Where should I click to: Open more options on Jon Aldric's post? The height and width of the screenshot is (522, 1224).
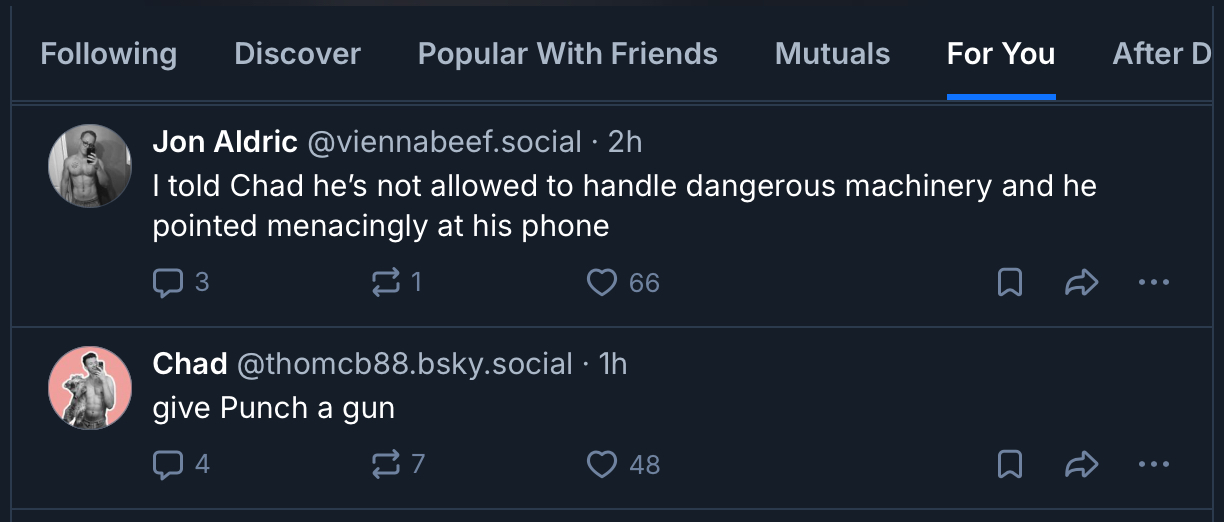[1153, 283]
